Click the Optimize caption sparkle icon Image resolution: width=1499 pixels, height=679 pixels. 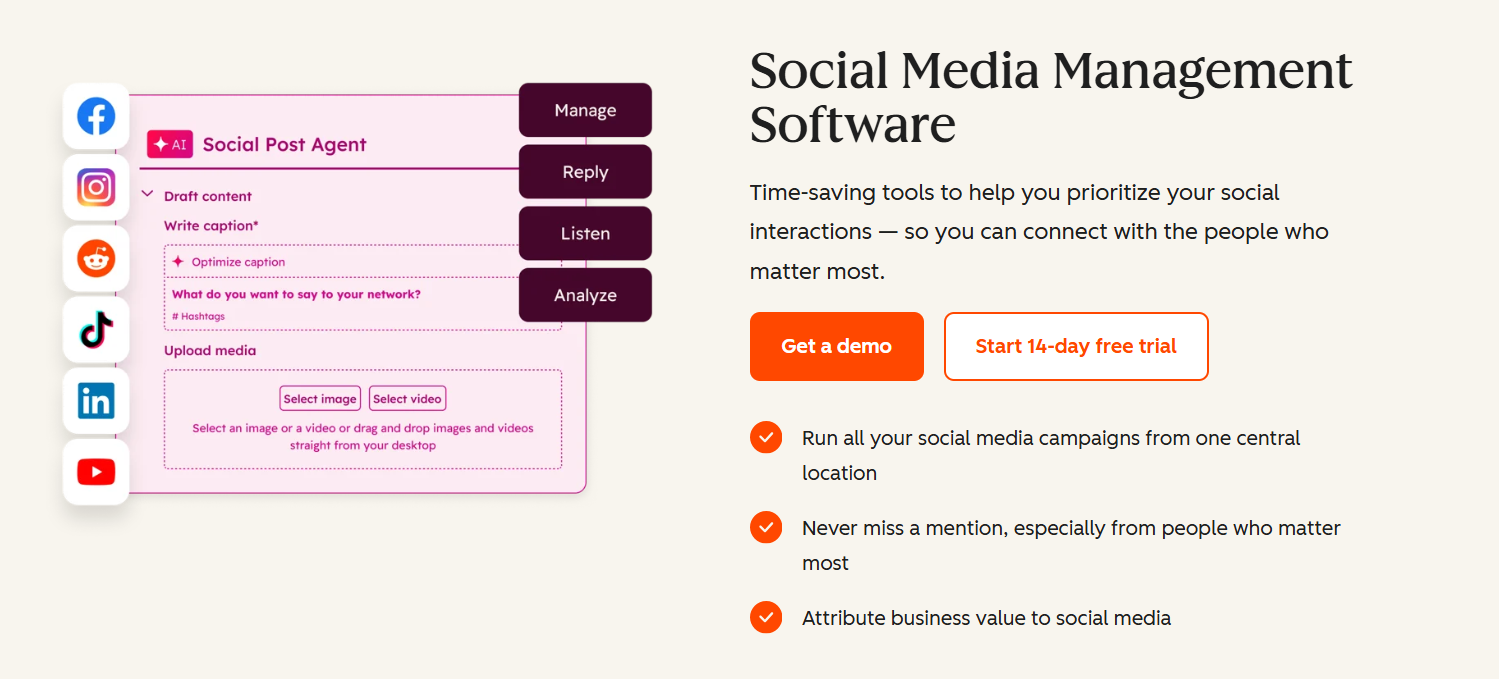coord(176,261)
